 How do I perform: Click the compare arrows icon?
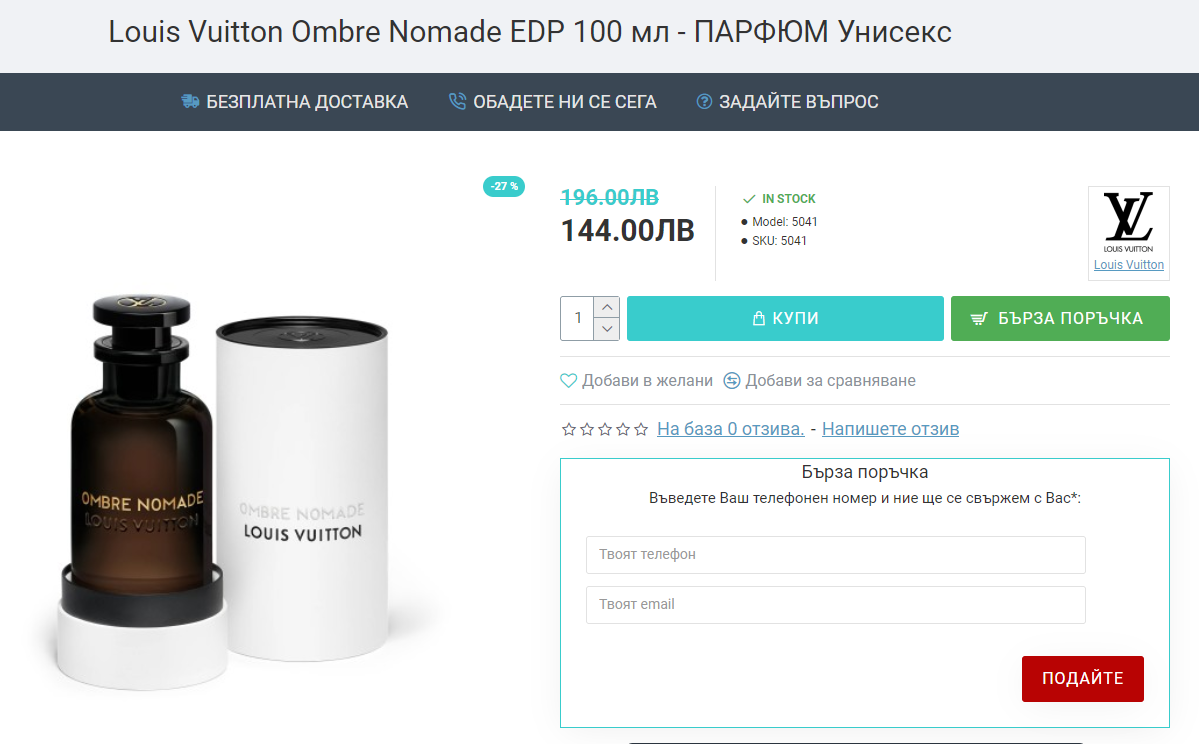point(732,380)
